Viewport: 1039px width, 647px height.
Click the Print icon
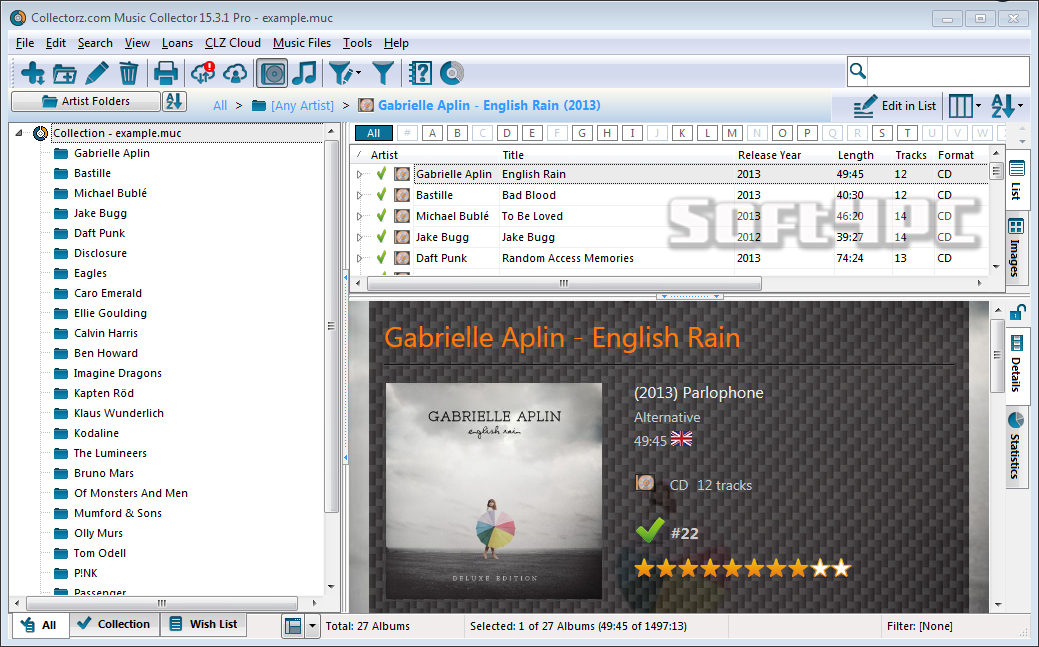click(166, 73)
